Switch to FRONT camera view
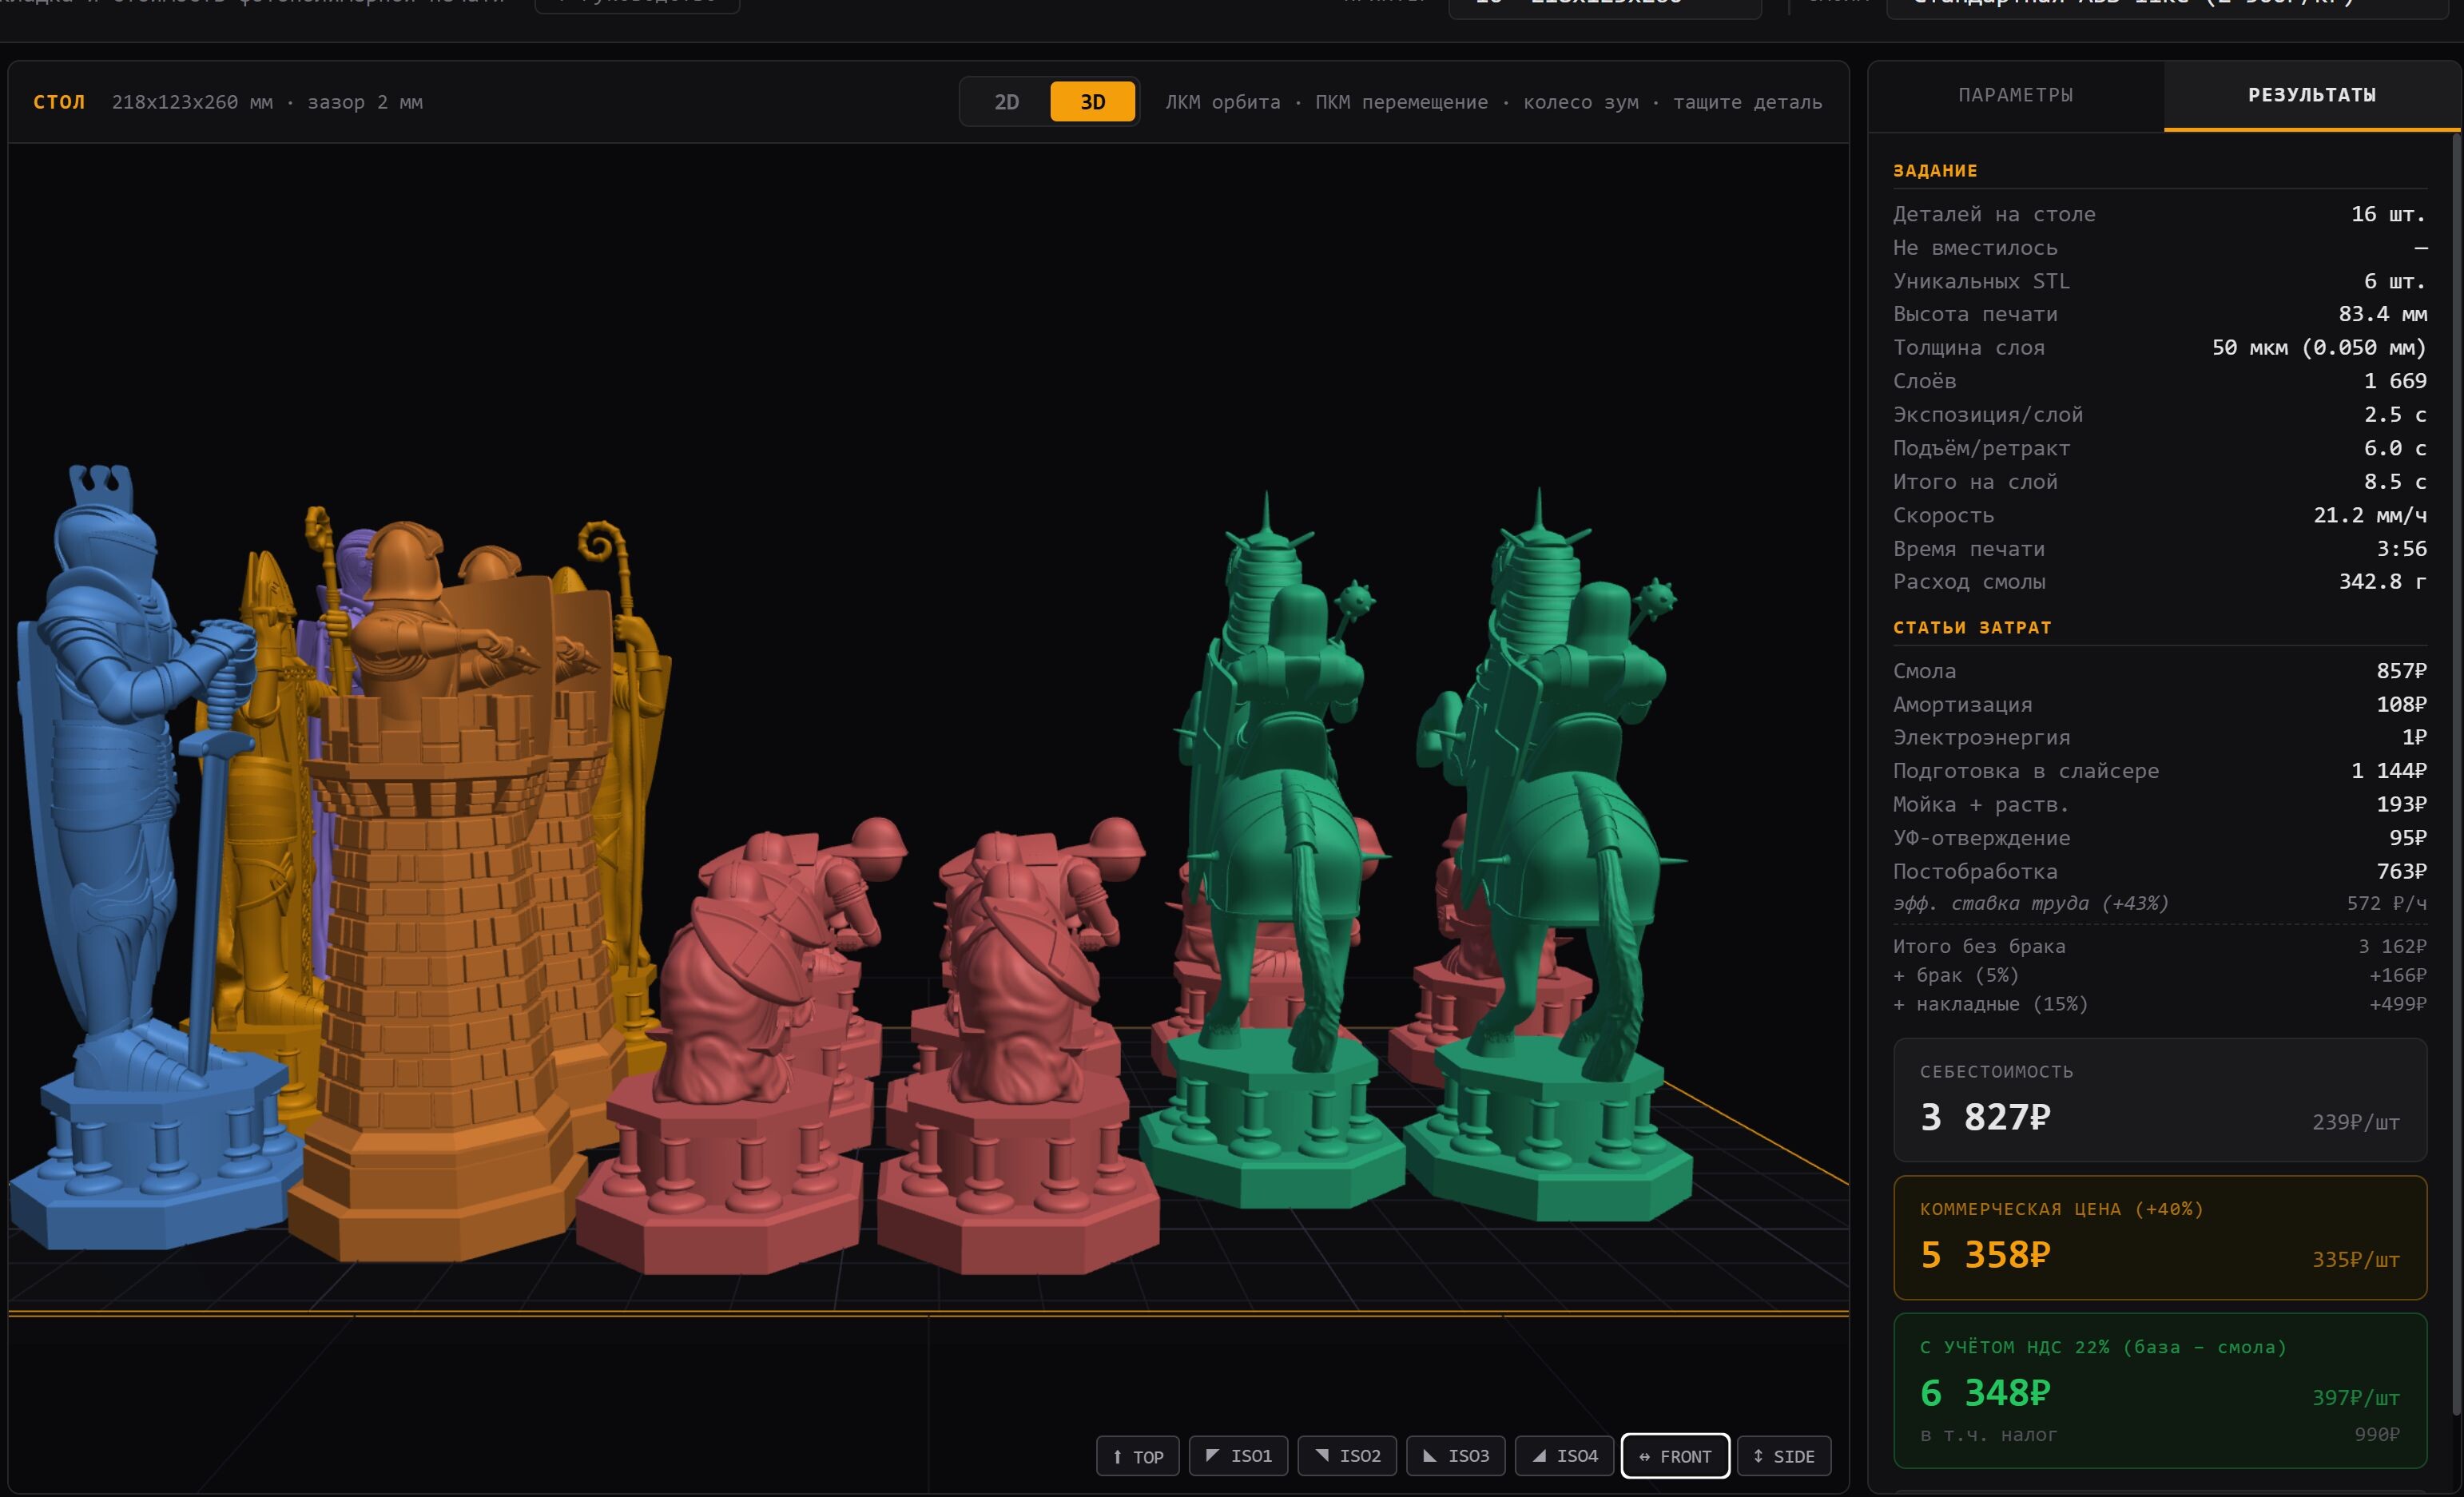Viewport: 2464px width, 1497px height. coord(1674,1456)
